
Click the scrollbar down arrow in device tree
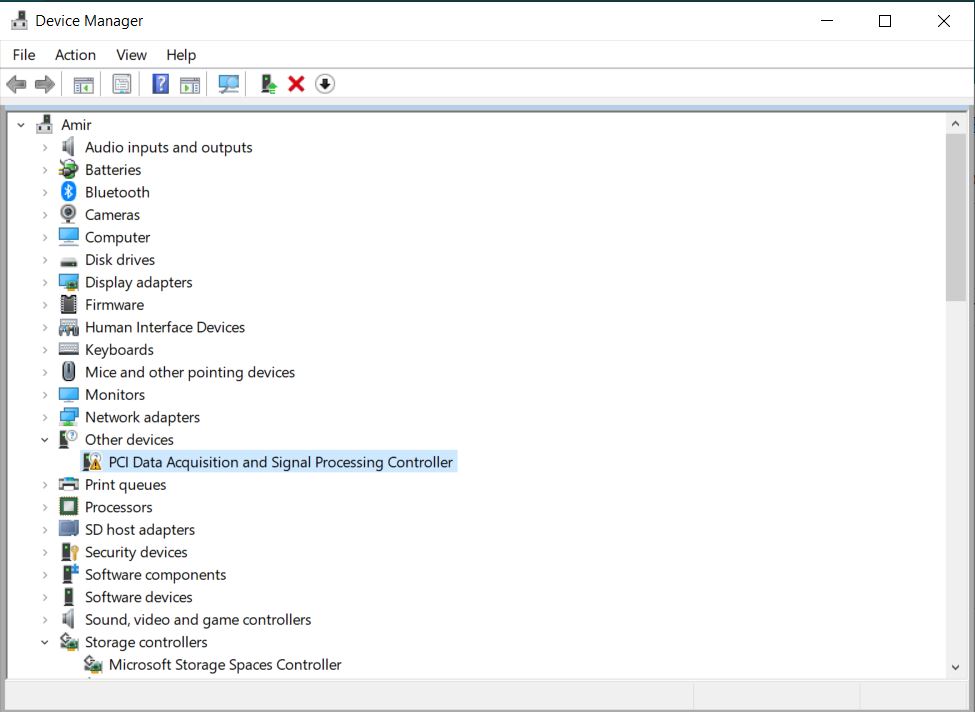(957, 667)
